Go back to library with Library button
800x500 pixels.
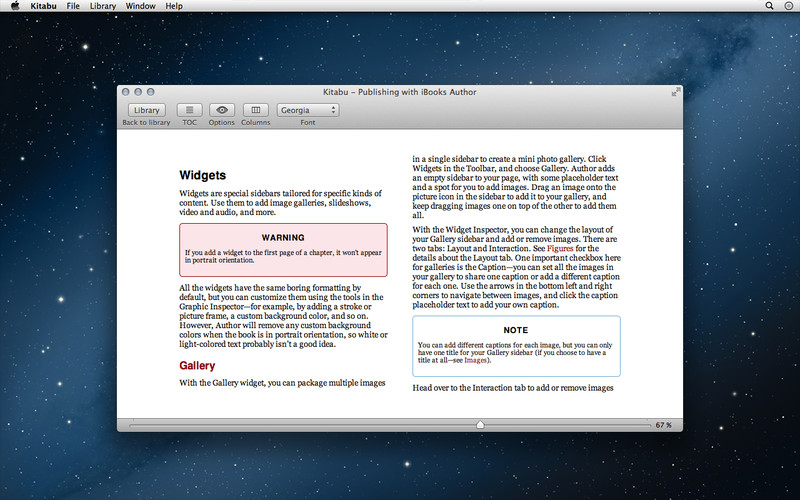click(x=146, y=110)
